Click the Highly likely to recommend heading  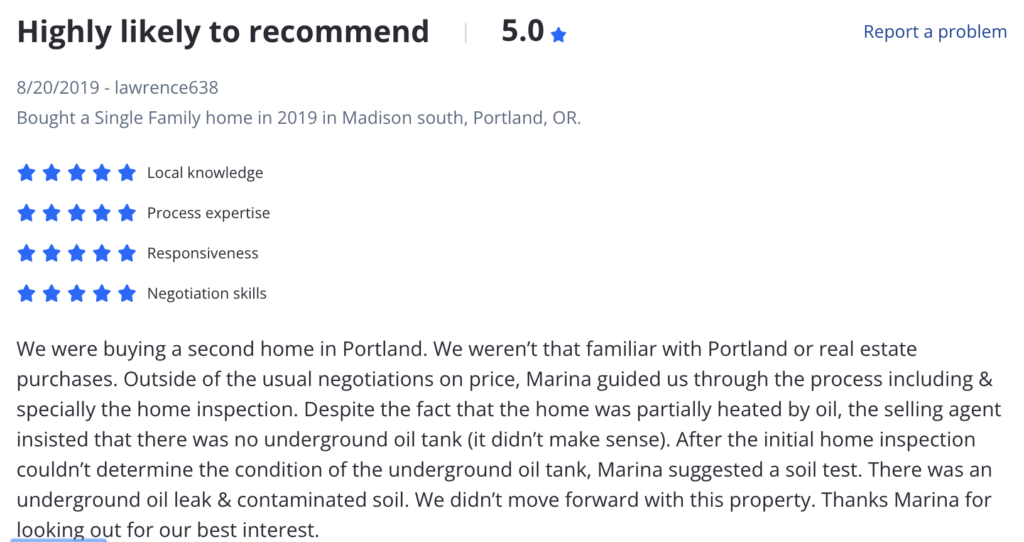[x=223, y=32]
